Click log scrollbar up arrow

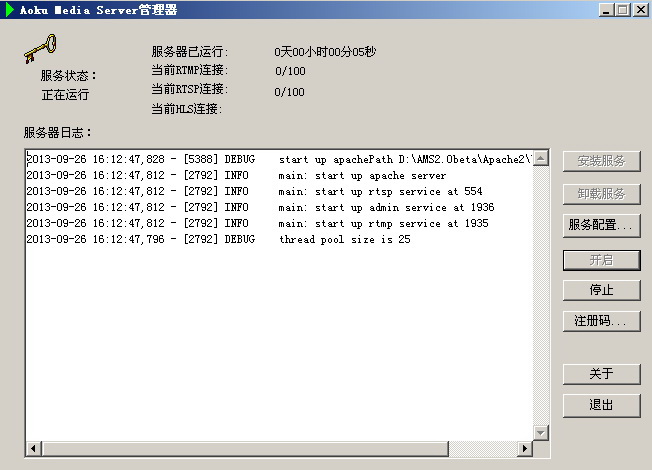541,158
